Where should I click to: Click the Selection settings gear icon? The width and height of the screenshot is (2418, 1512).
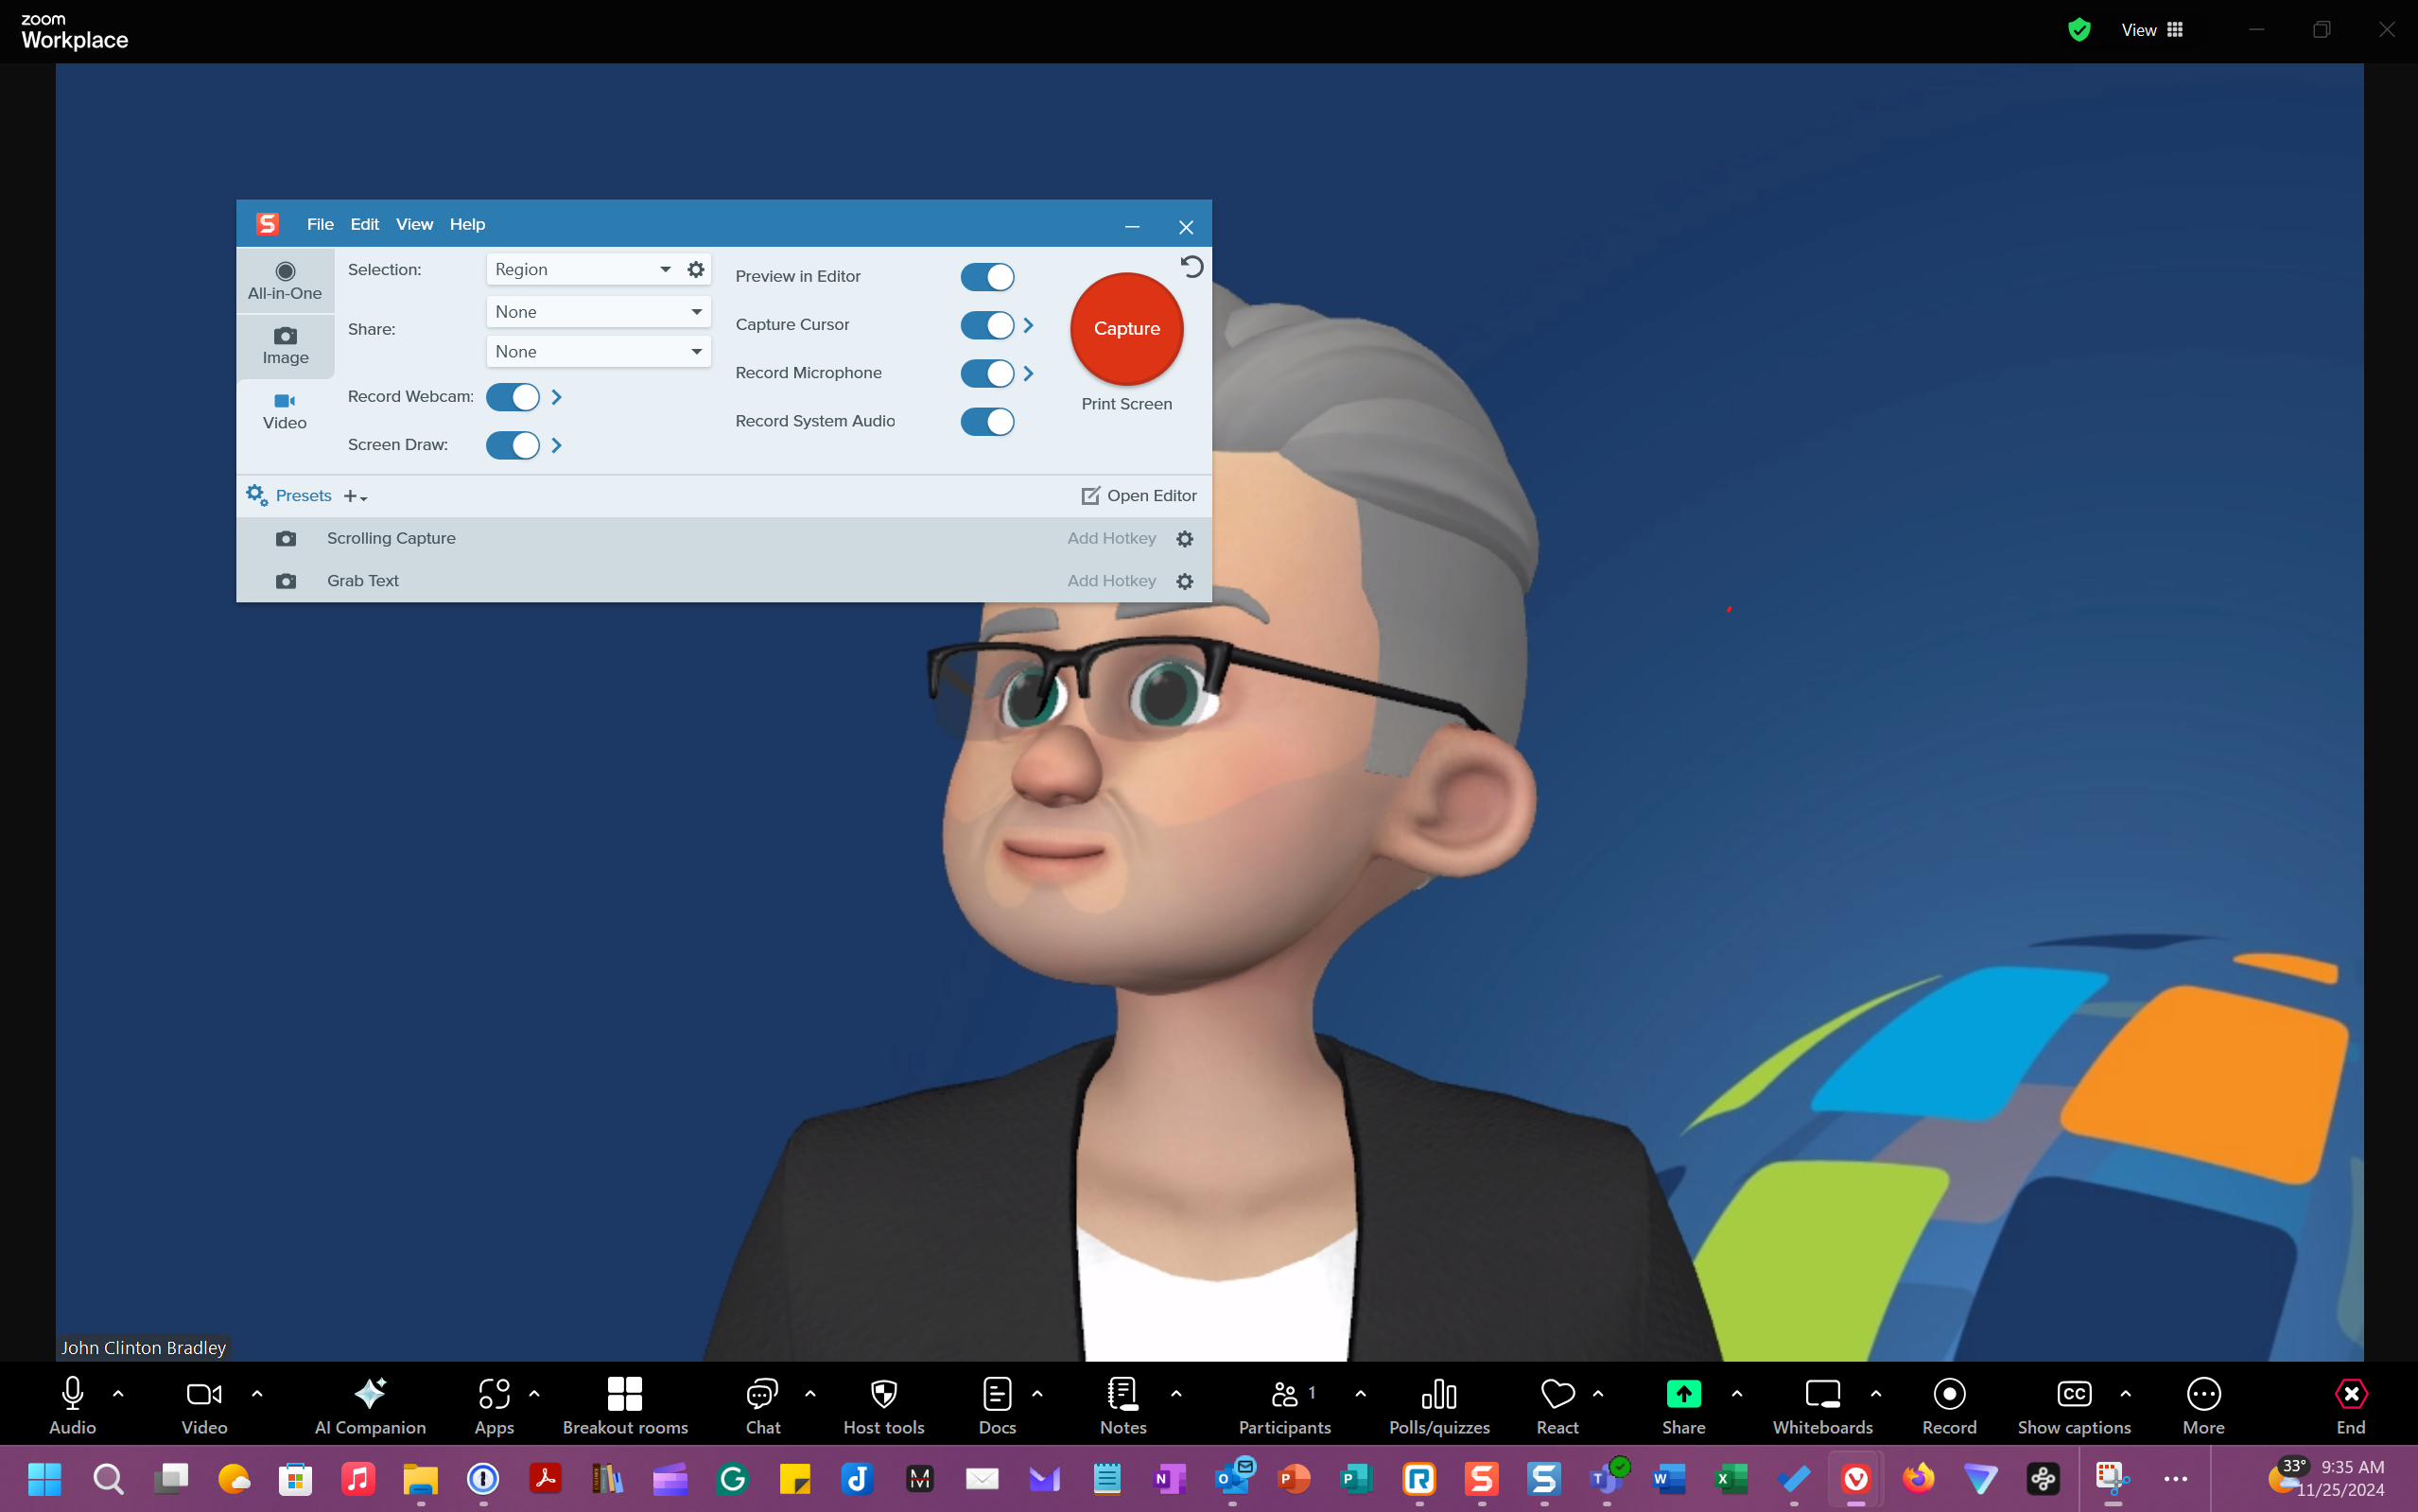click(x=696, y=269)
